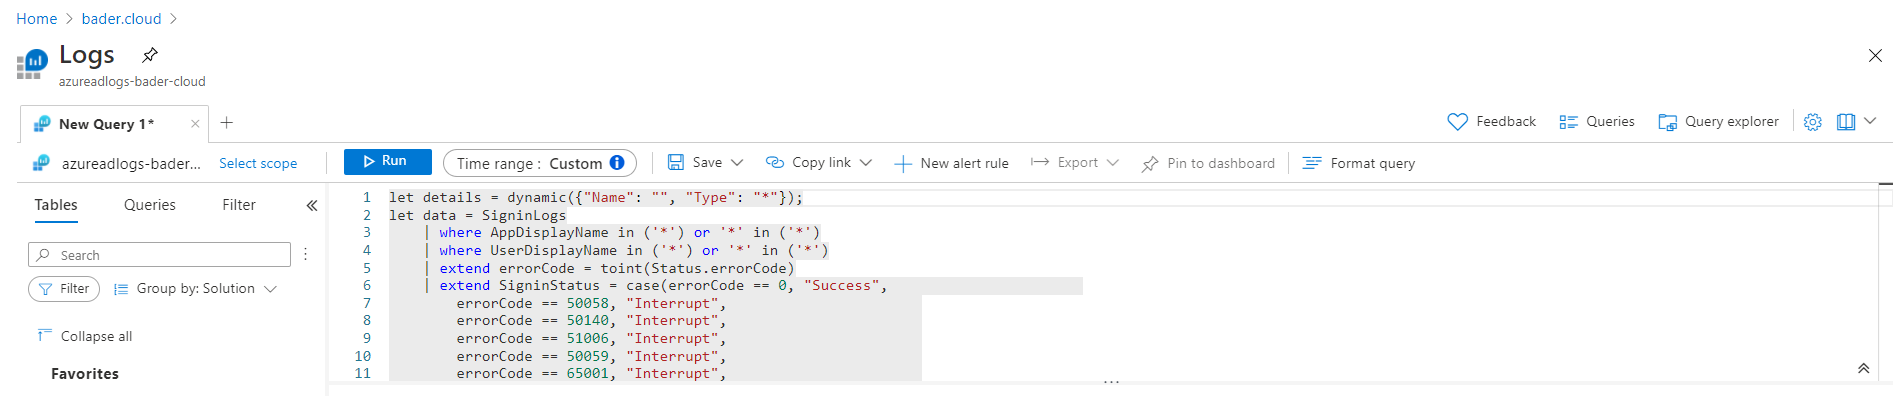Expand the Save dropdown arrow

point(737,162)
